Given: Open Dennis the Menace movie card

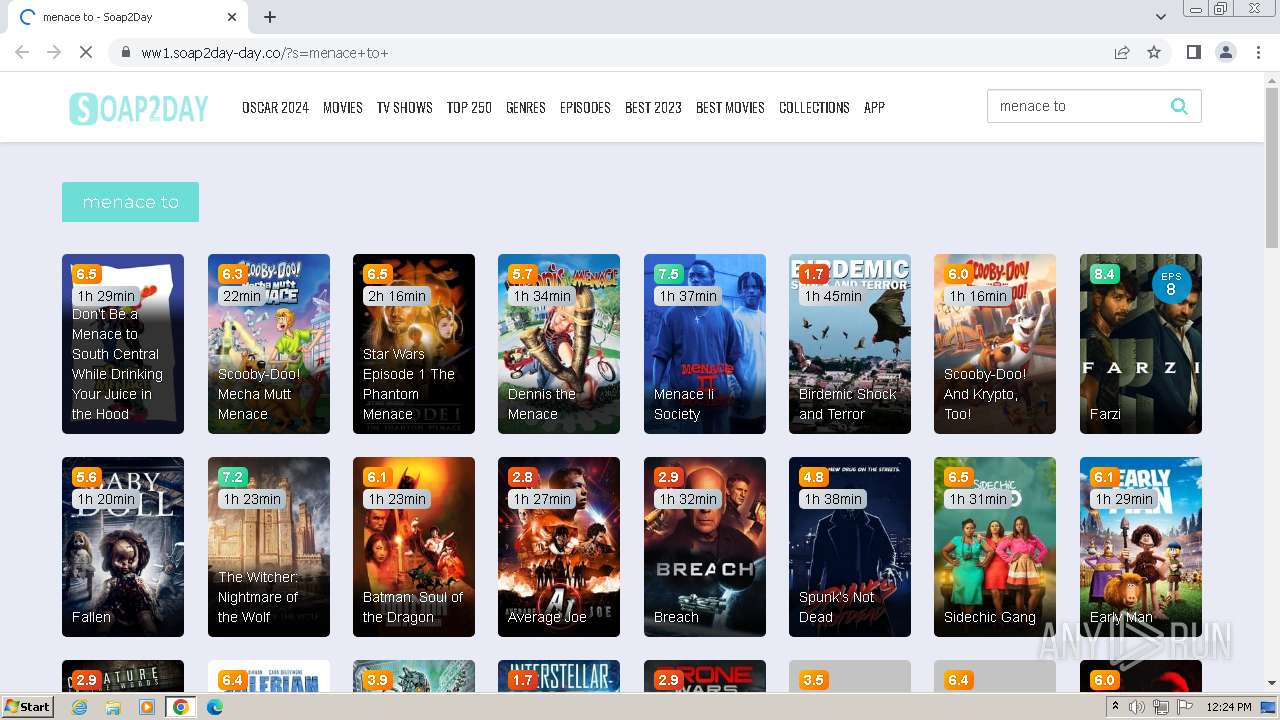Looking at the screenshot, I should pos(559,344).
